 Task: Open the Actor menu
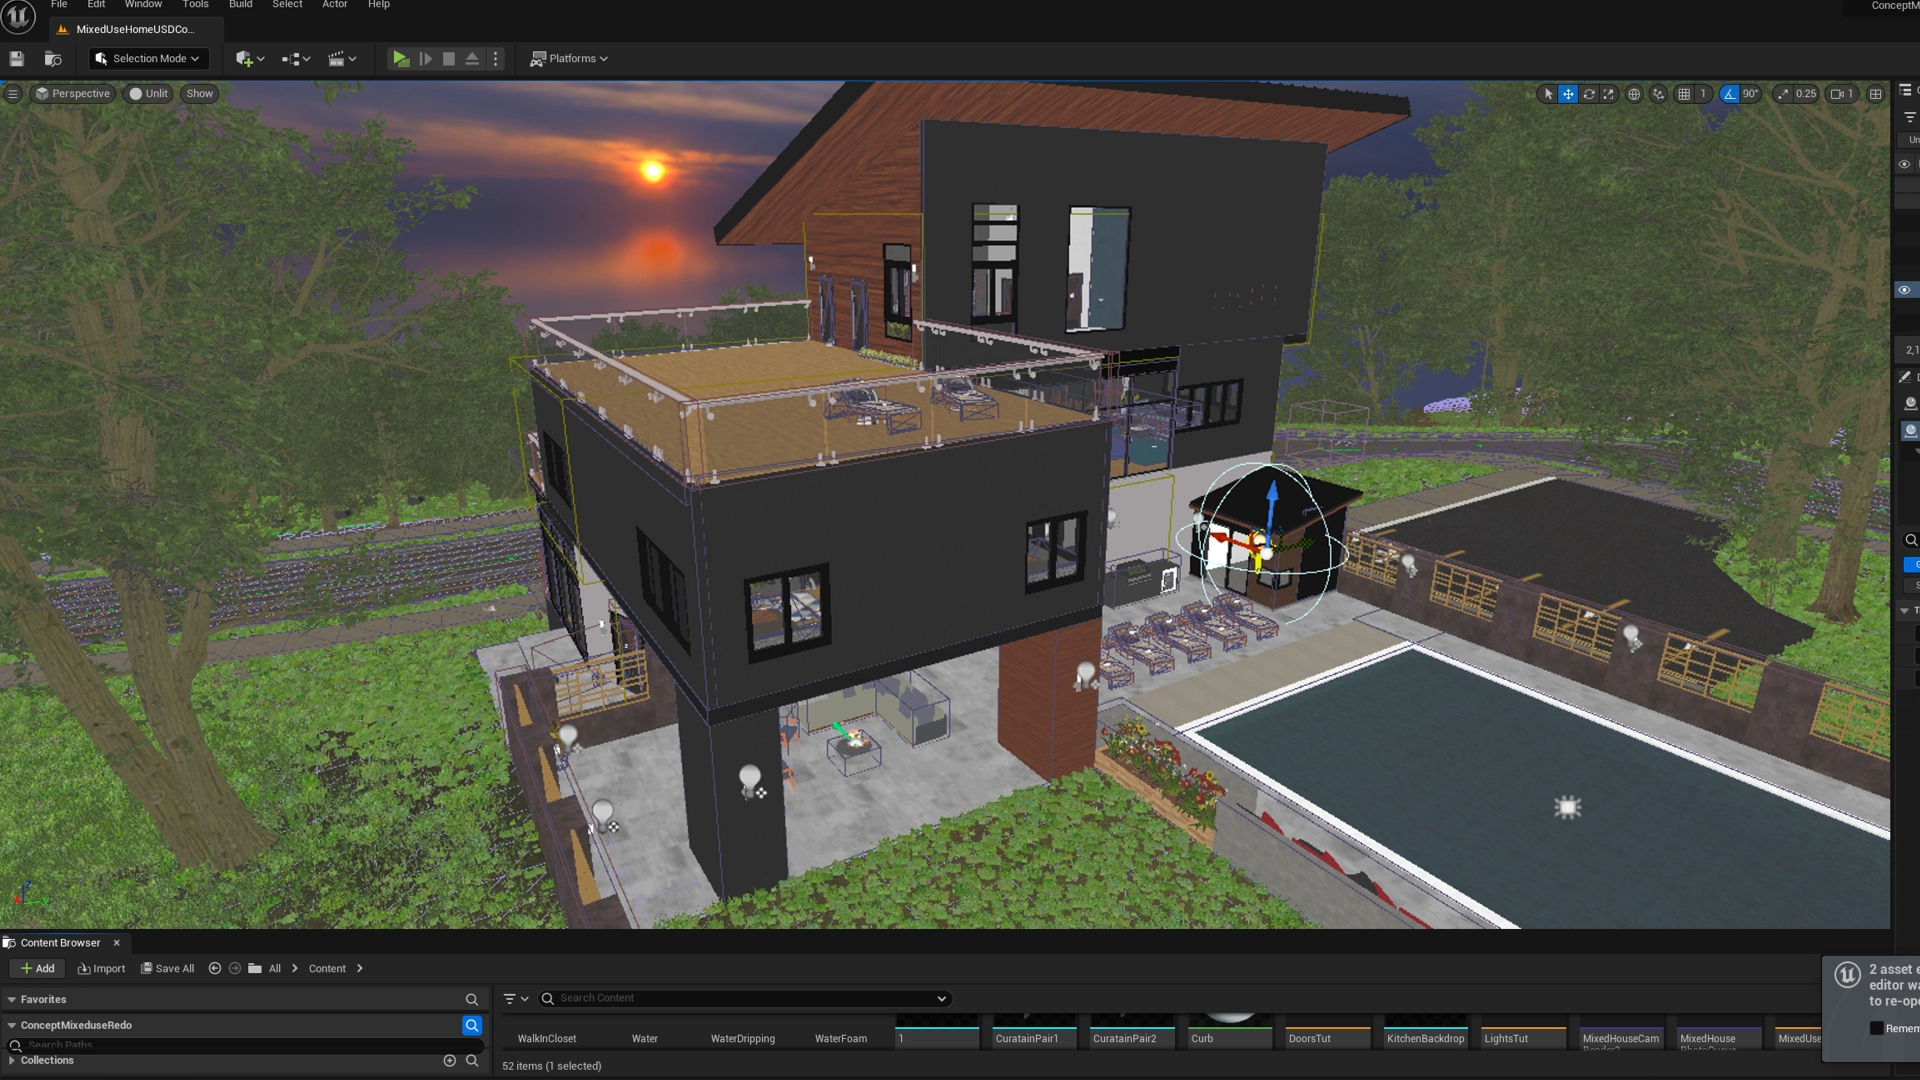click(x=334, y=5)
